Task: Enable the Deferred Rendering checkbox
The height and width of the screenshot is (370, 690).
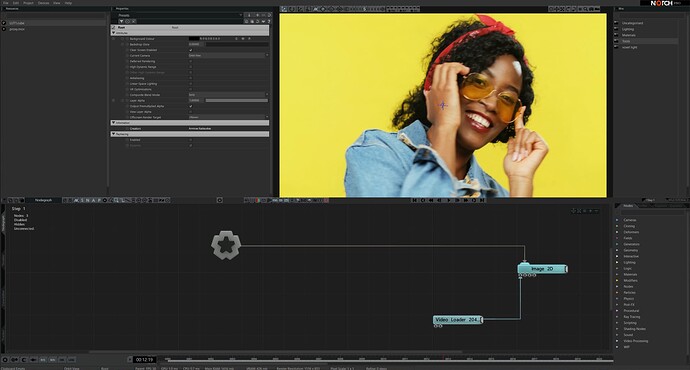Action: click(x=191, y=61)
